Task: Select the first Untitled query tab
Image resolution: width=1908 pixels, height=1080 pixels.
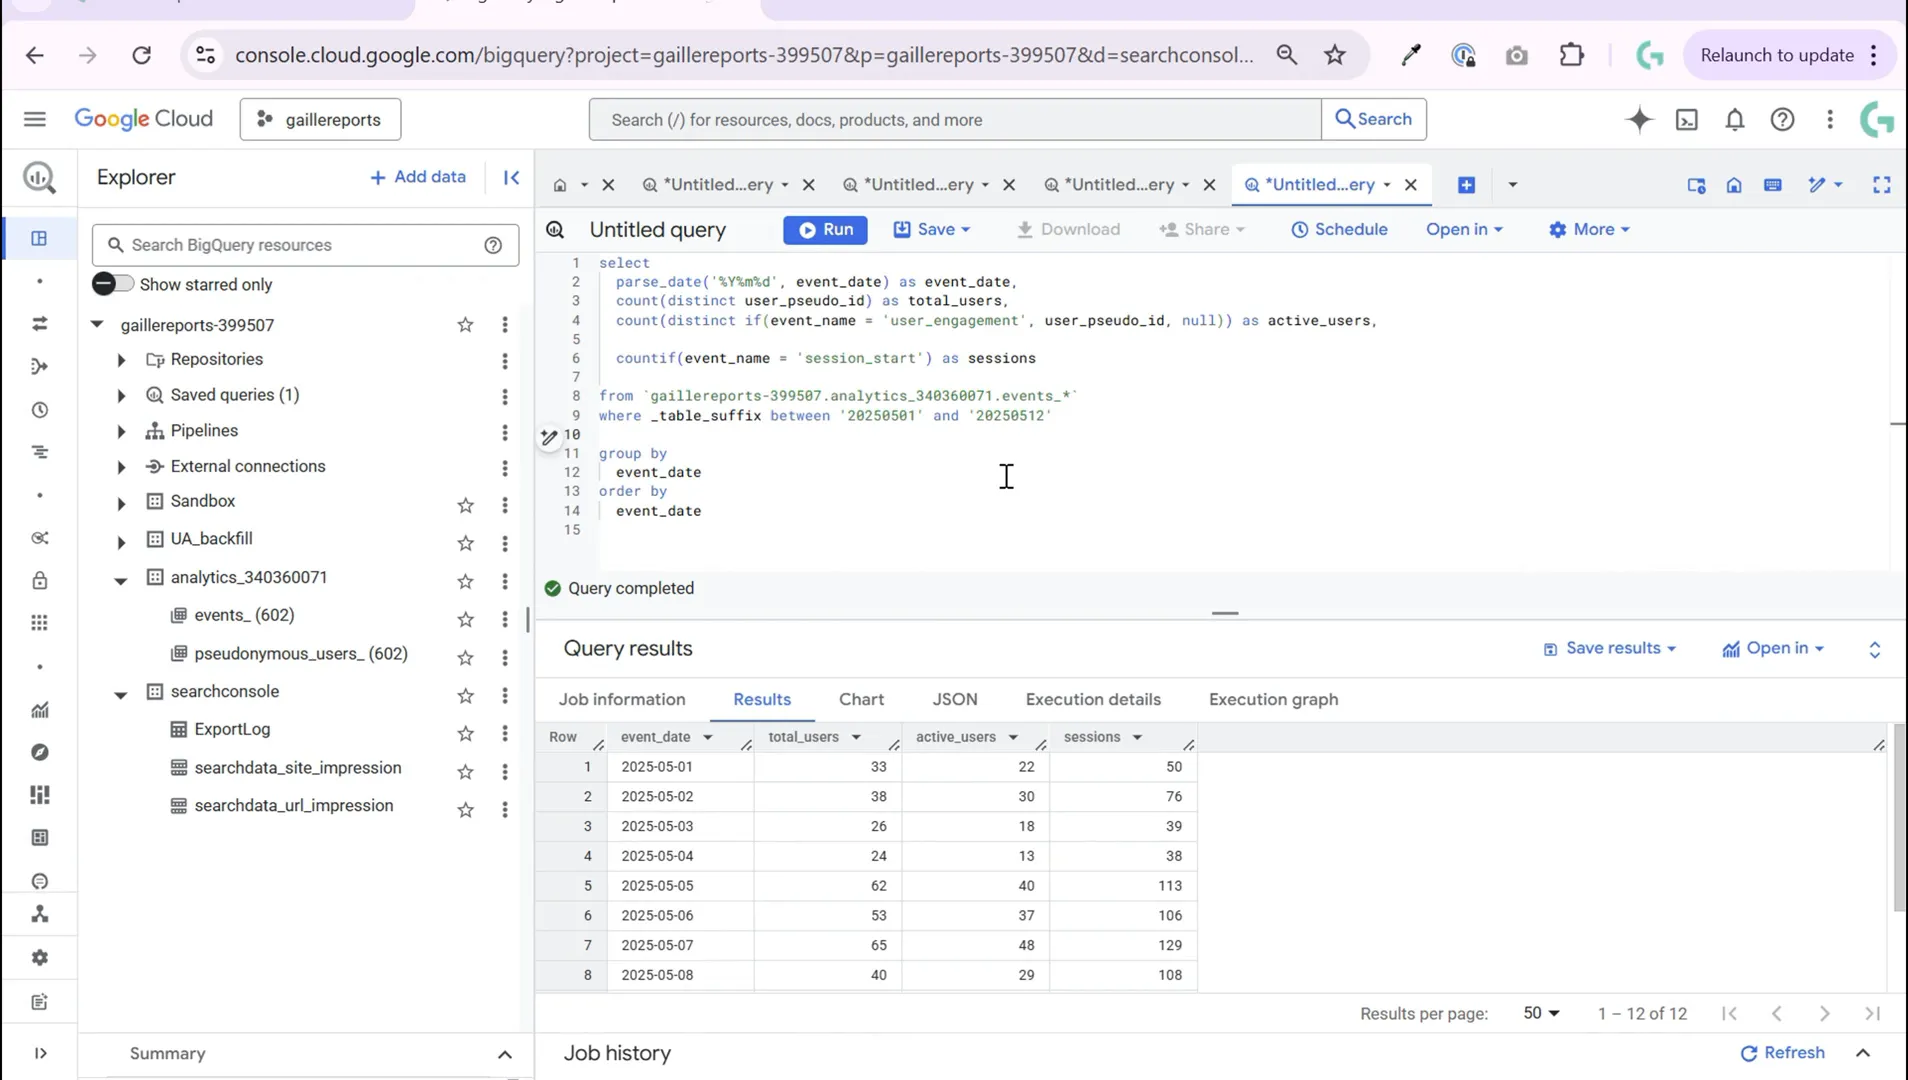Action: (717, 185)
